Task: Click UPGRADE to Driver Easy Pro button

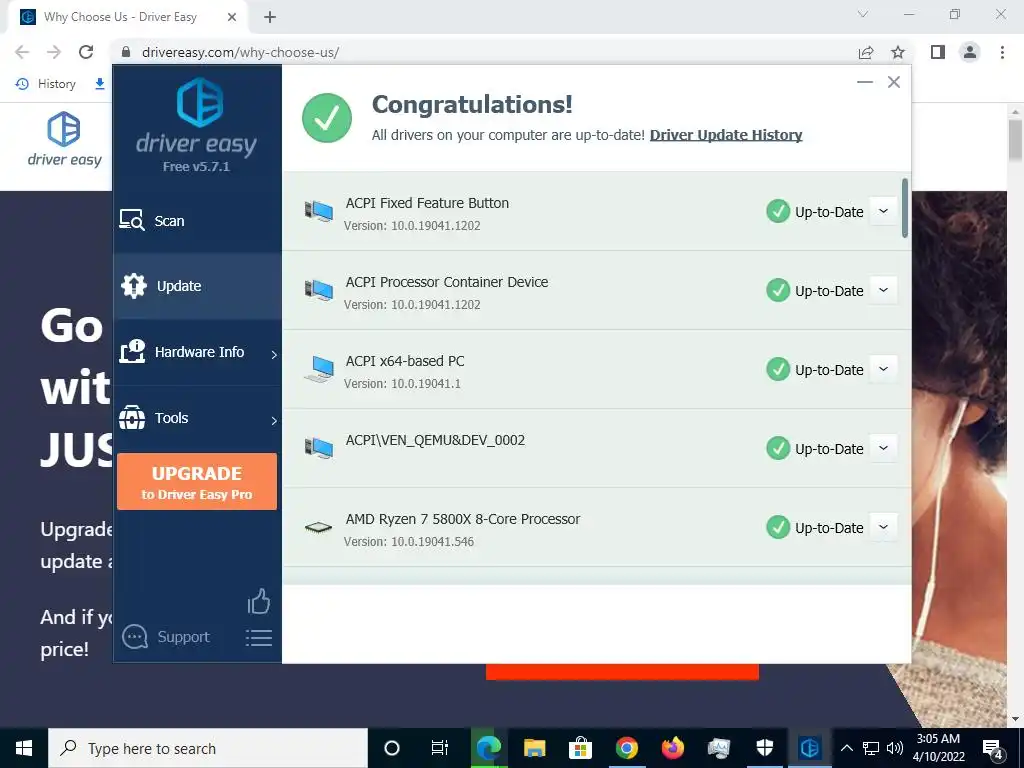Action: click(197, 482)
